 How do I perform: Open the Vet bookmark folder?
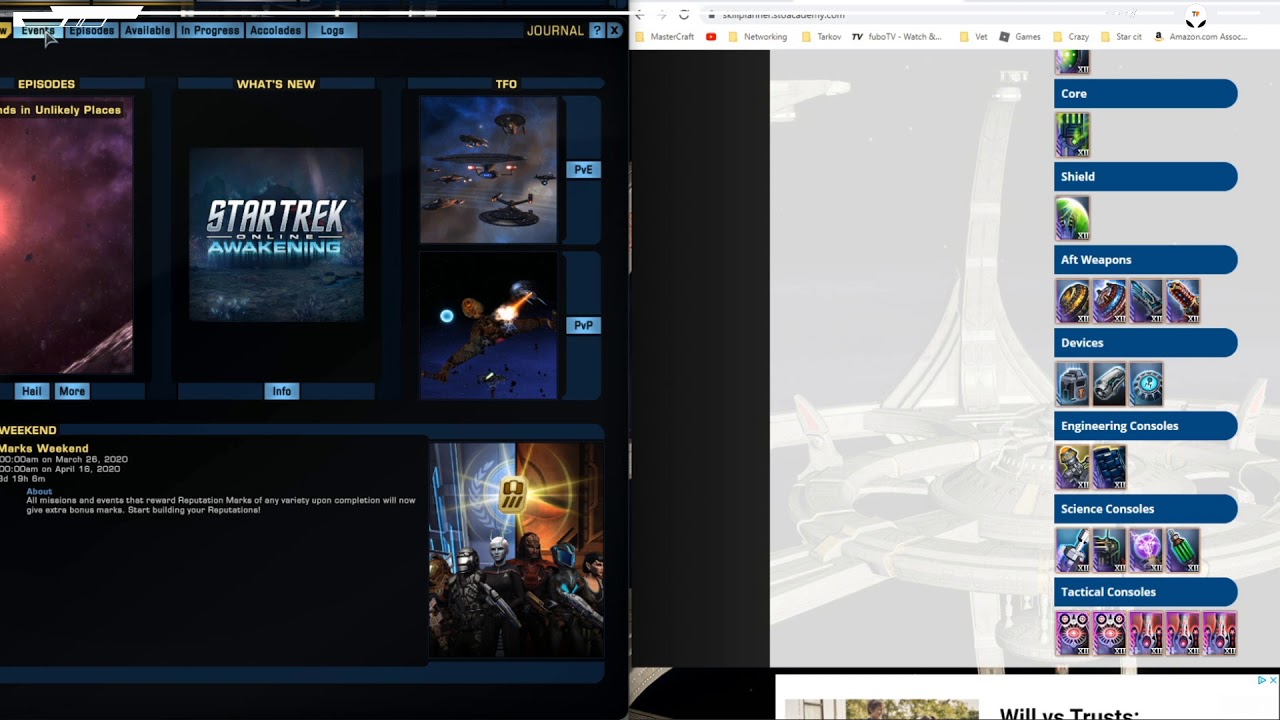pyautogui.click(x=973, y=37)
